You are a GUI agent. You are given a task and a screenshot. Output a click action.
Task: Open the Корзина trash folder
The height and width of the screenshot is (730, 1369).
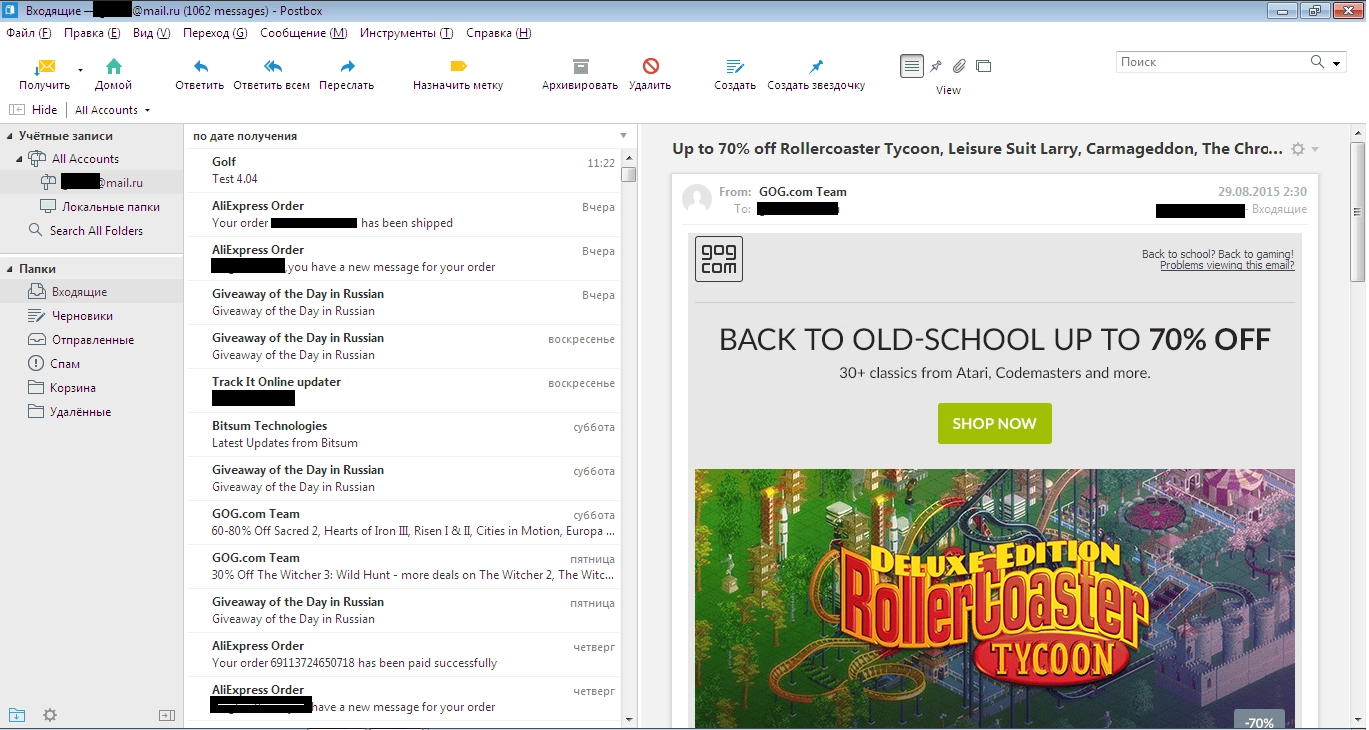point(62,388)
